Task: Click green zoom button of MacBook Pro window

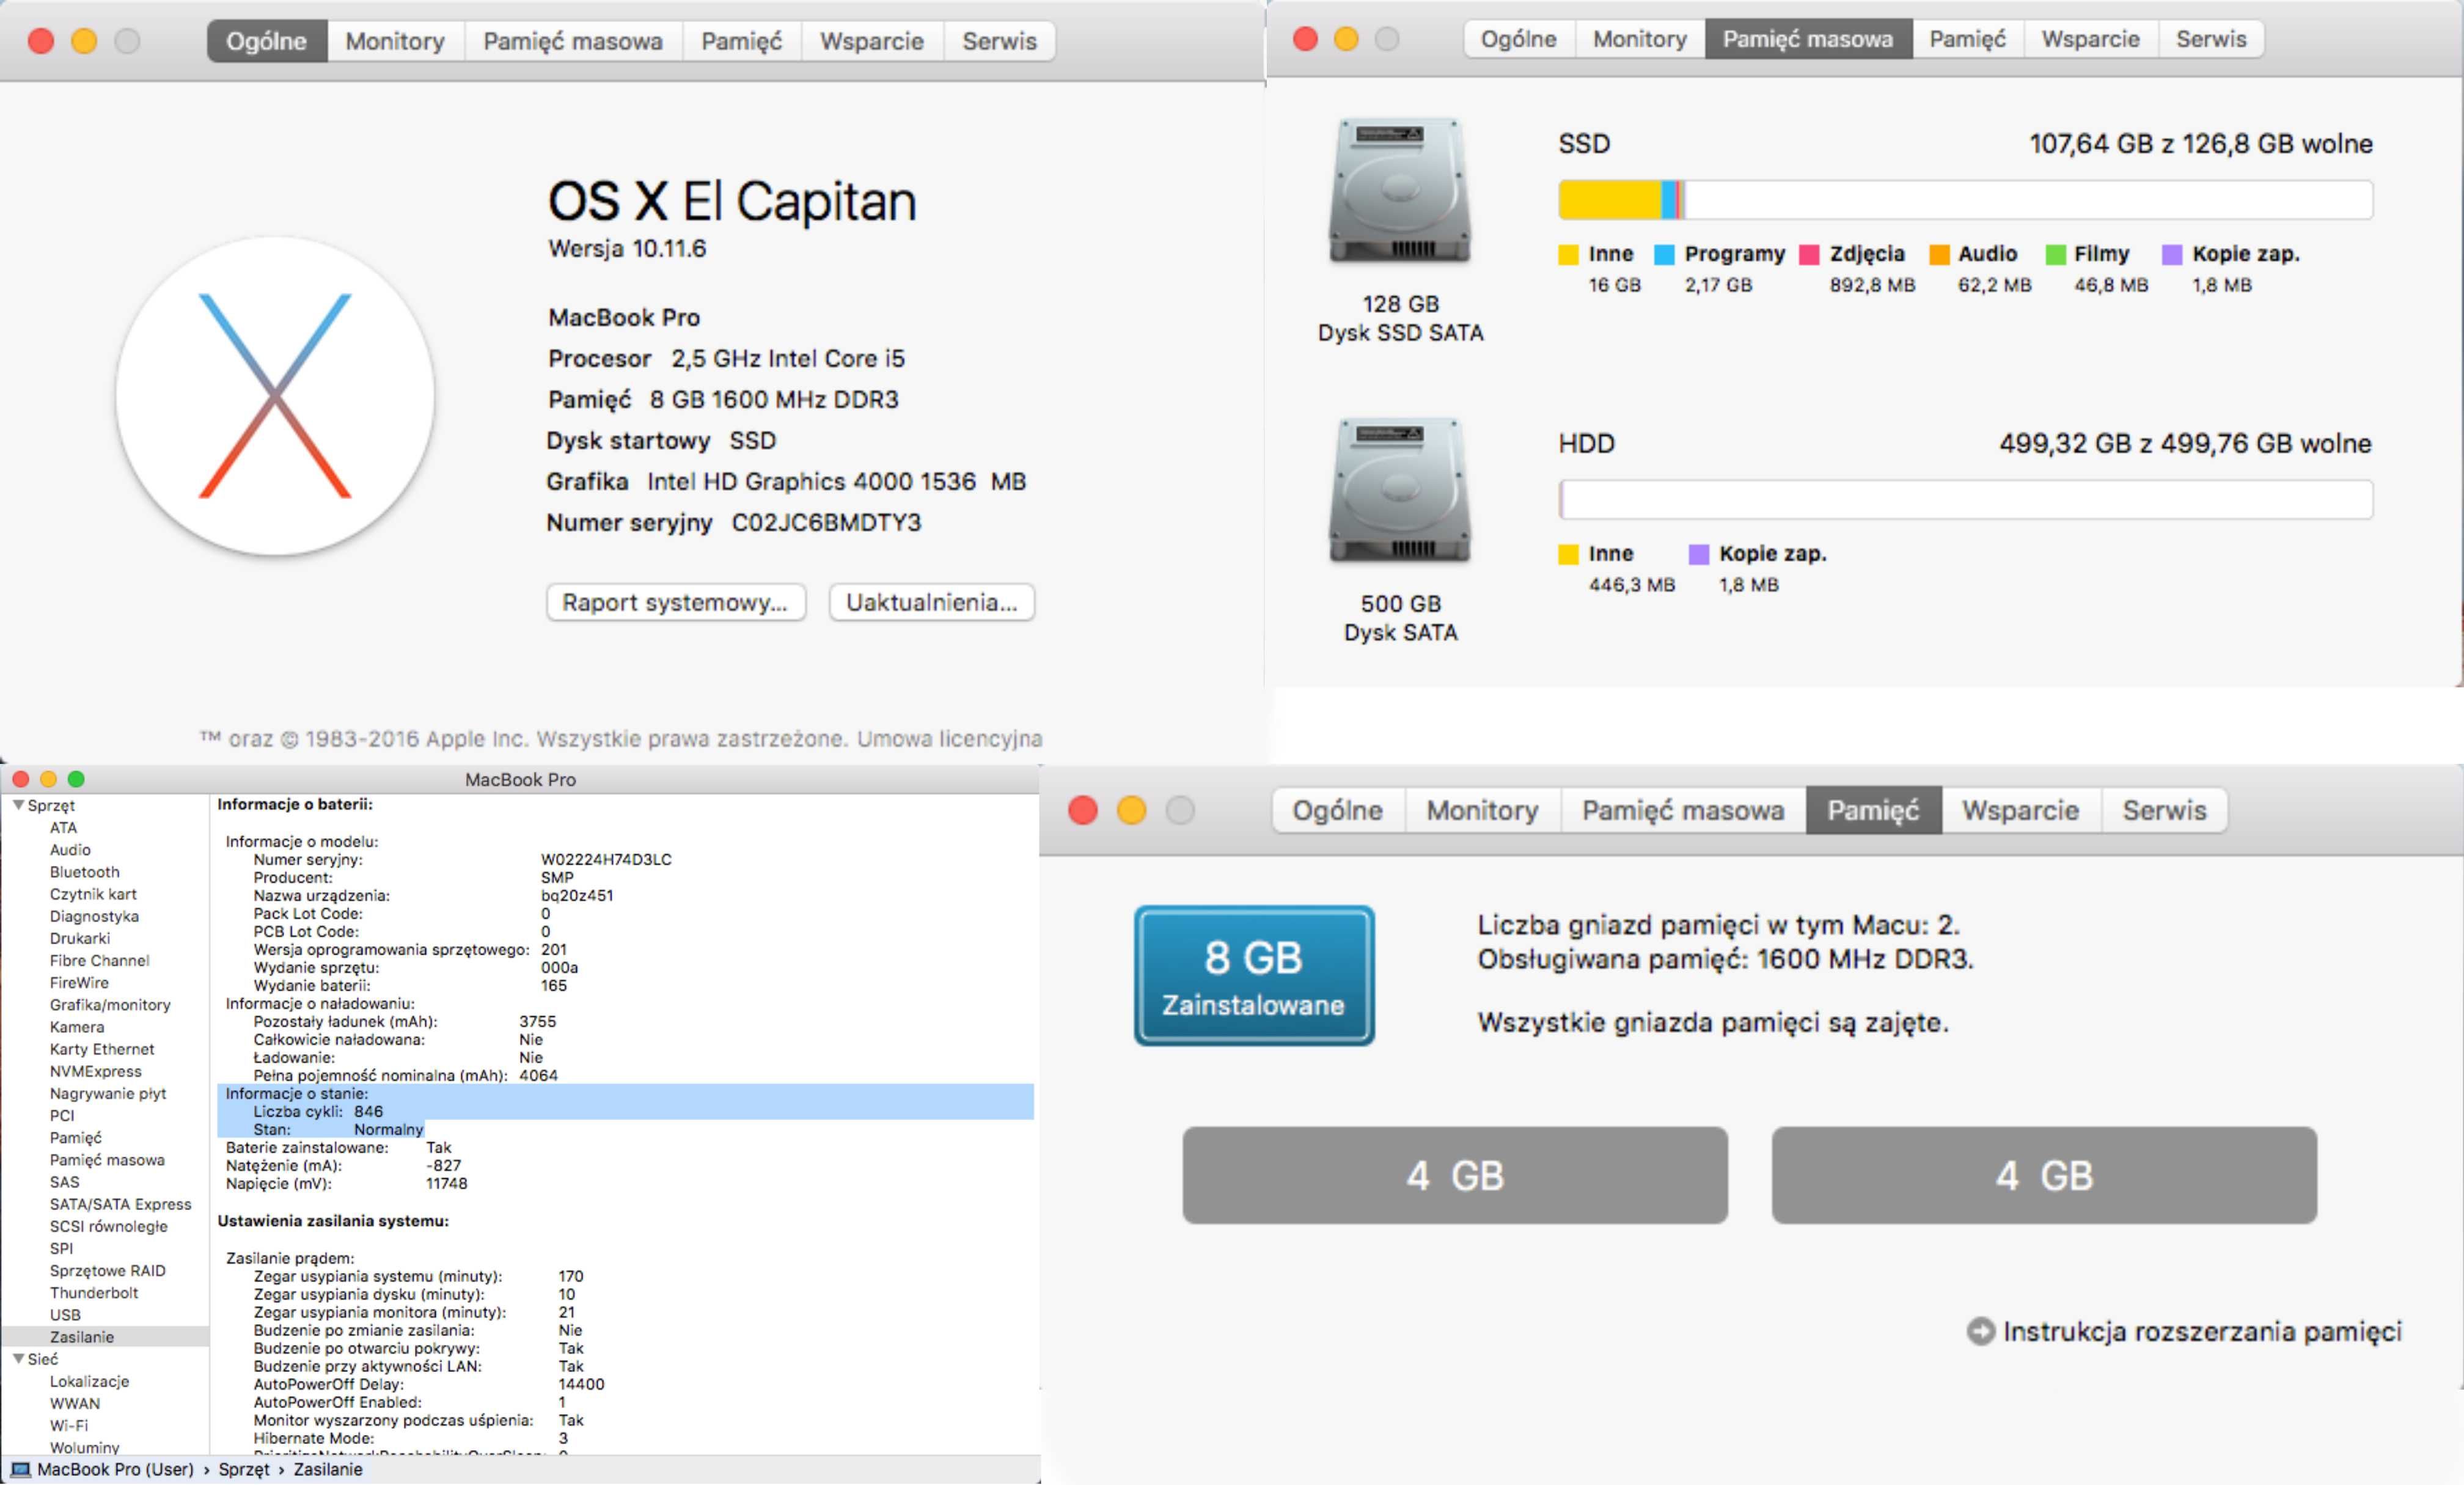Action: (76, 779)
